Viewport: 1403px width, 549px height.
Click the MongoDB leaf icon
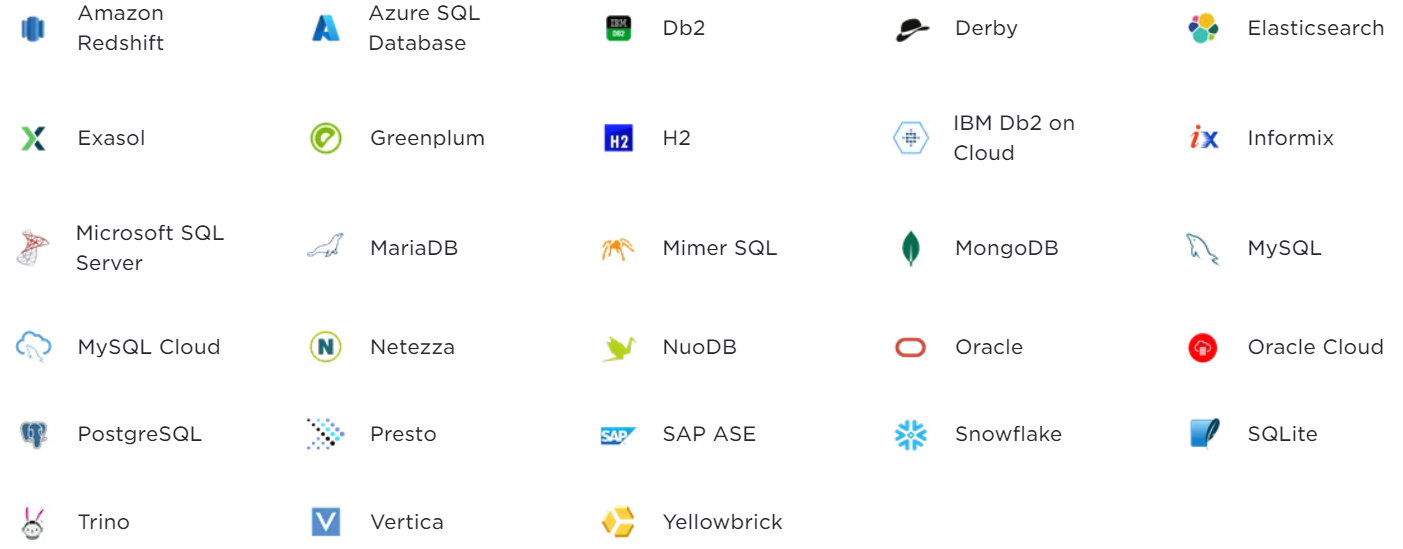pos(910,248)
